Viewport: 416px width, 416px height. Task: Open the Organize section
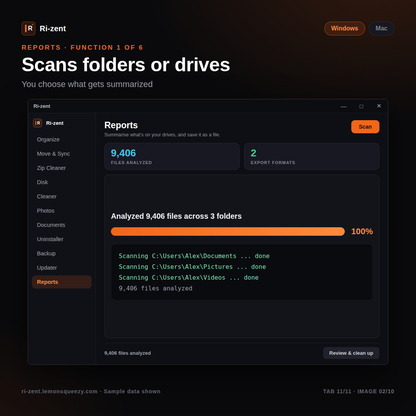click(x=48, y=139)
